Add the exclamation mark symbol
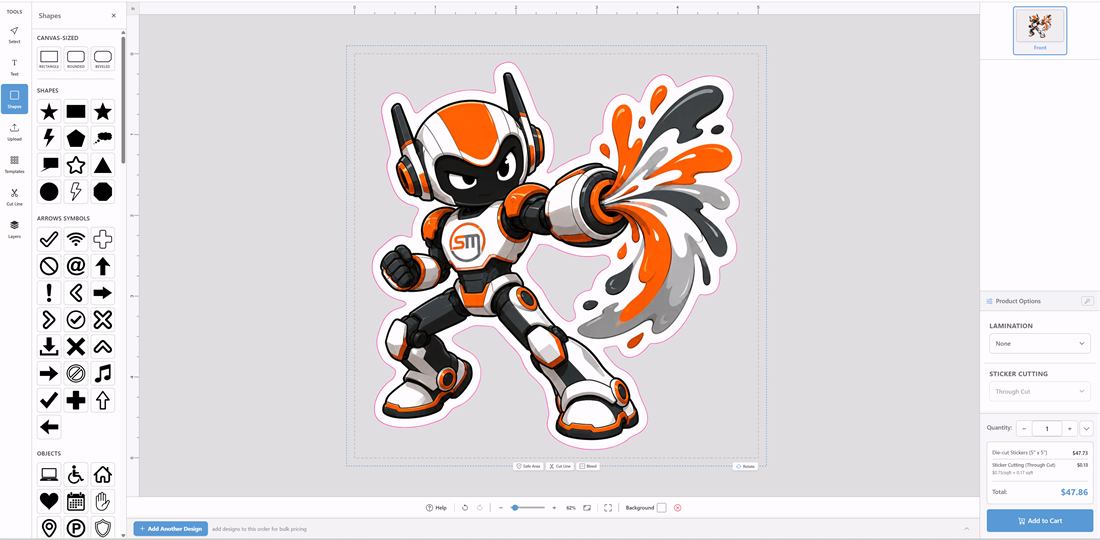Image resolution: width=1100 pixels, height=540 pixels. (x=49, y=292)
